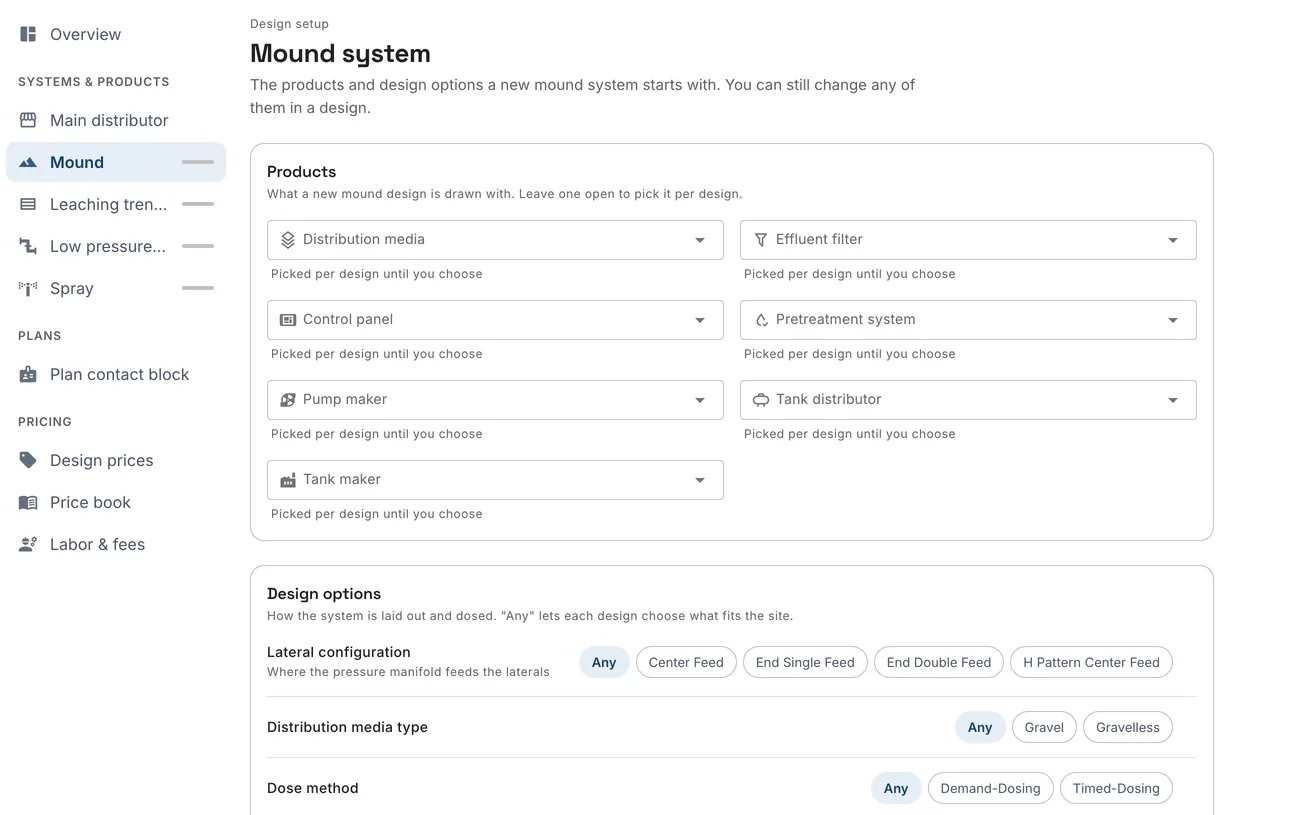Click the Overview dashboard icon
This screenshot has width=1310, height=815.
pos(28,34)
